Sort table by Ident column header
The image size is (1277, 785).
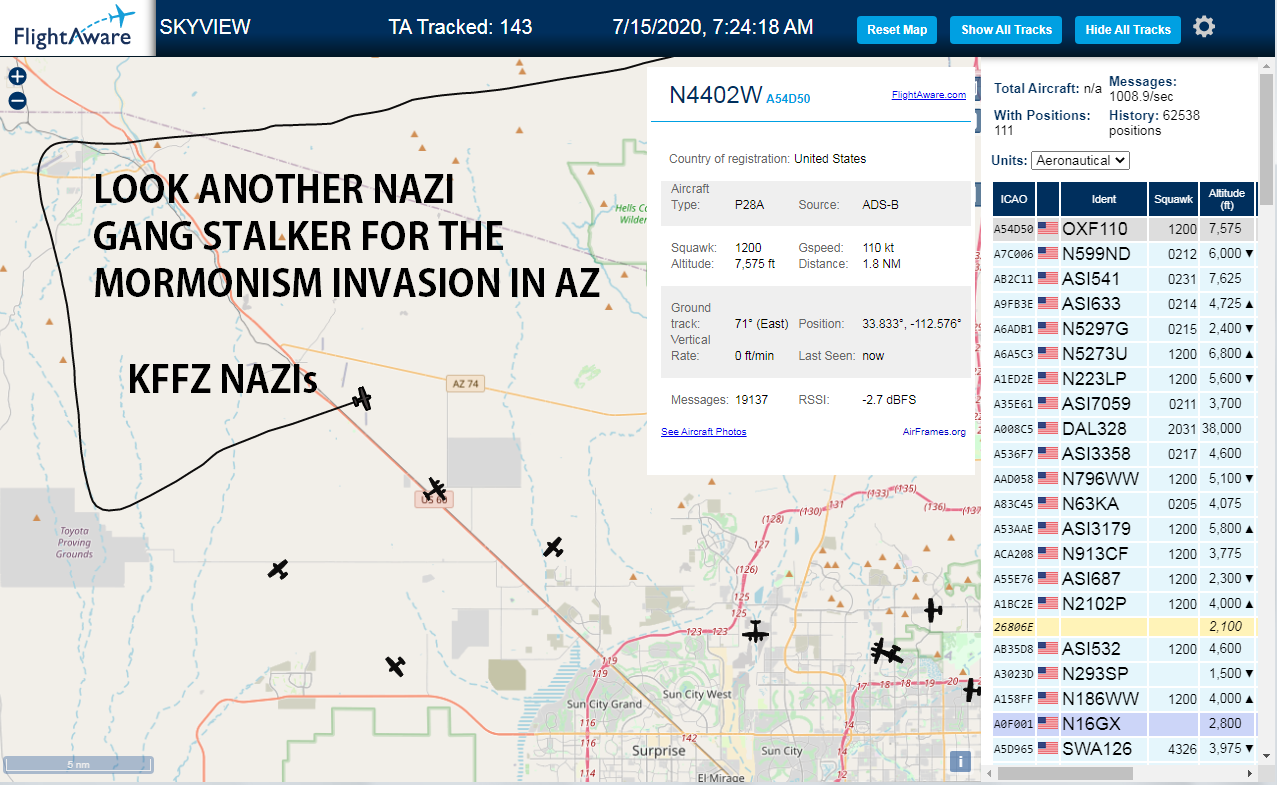(1104, 199)
